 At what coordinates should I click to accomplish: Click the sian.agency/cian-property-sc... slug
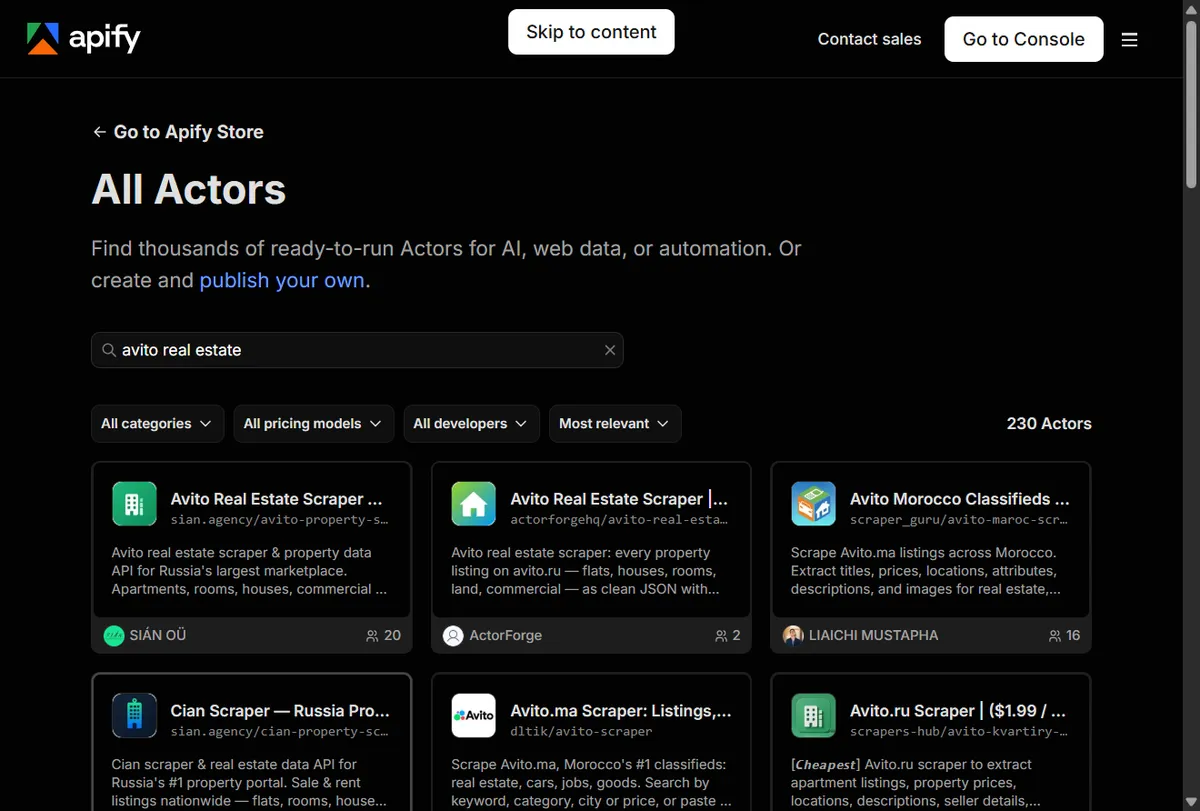point(279,732)
